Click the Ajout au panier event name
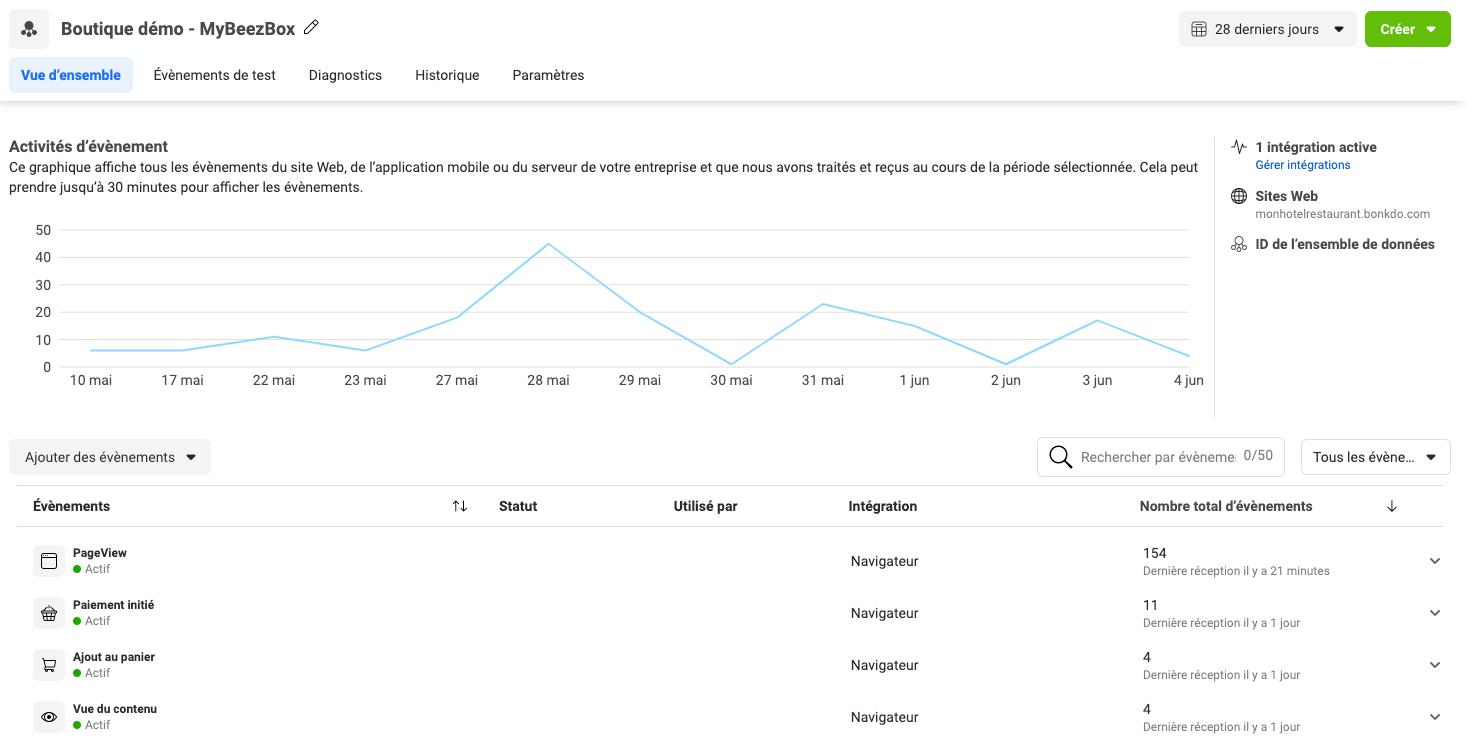 (x=114, y=657)
